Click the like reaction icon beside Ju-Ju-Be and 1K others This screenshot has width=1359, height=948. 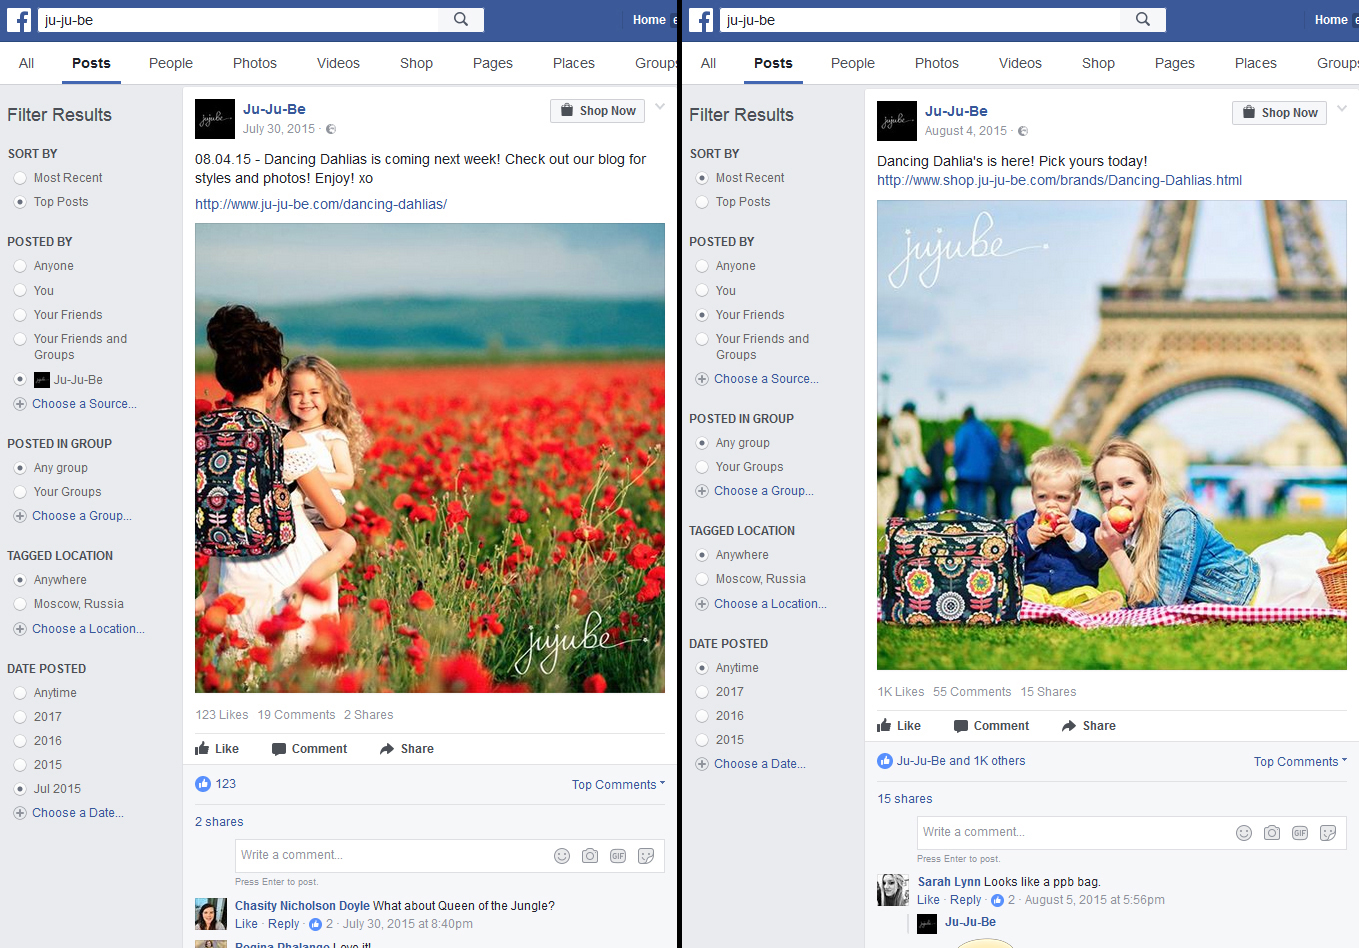(885, 761)
